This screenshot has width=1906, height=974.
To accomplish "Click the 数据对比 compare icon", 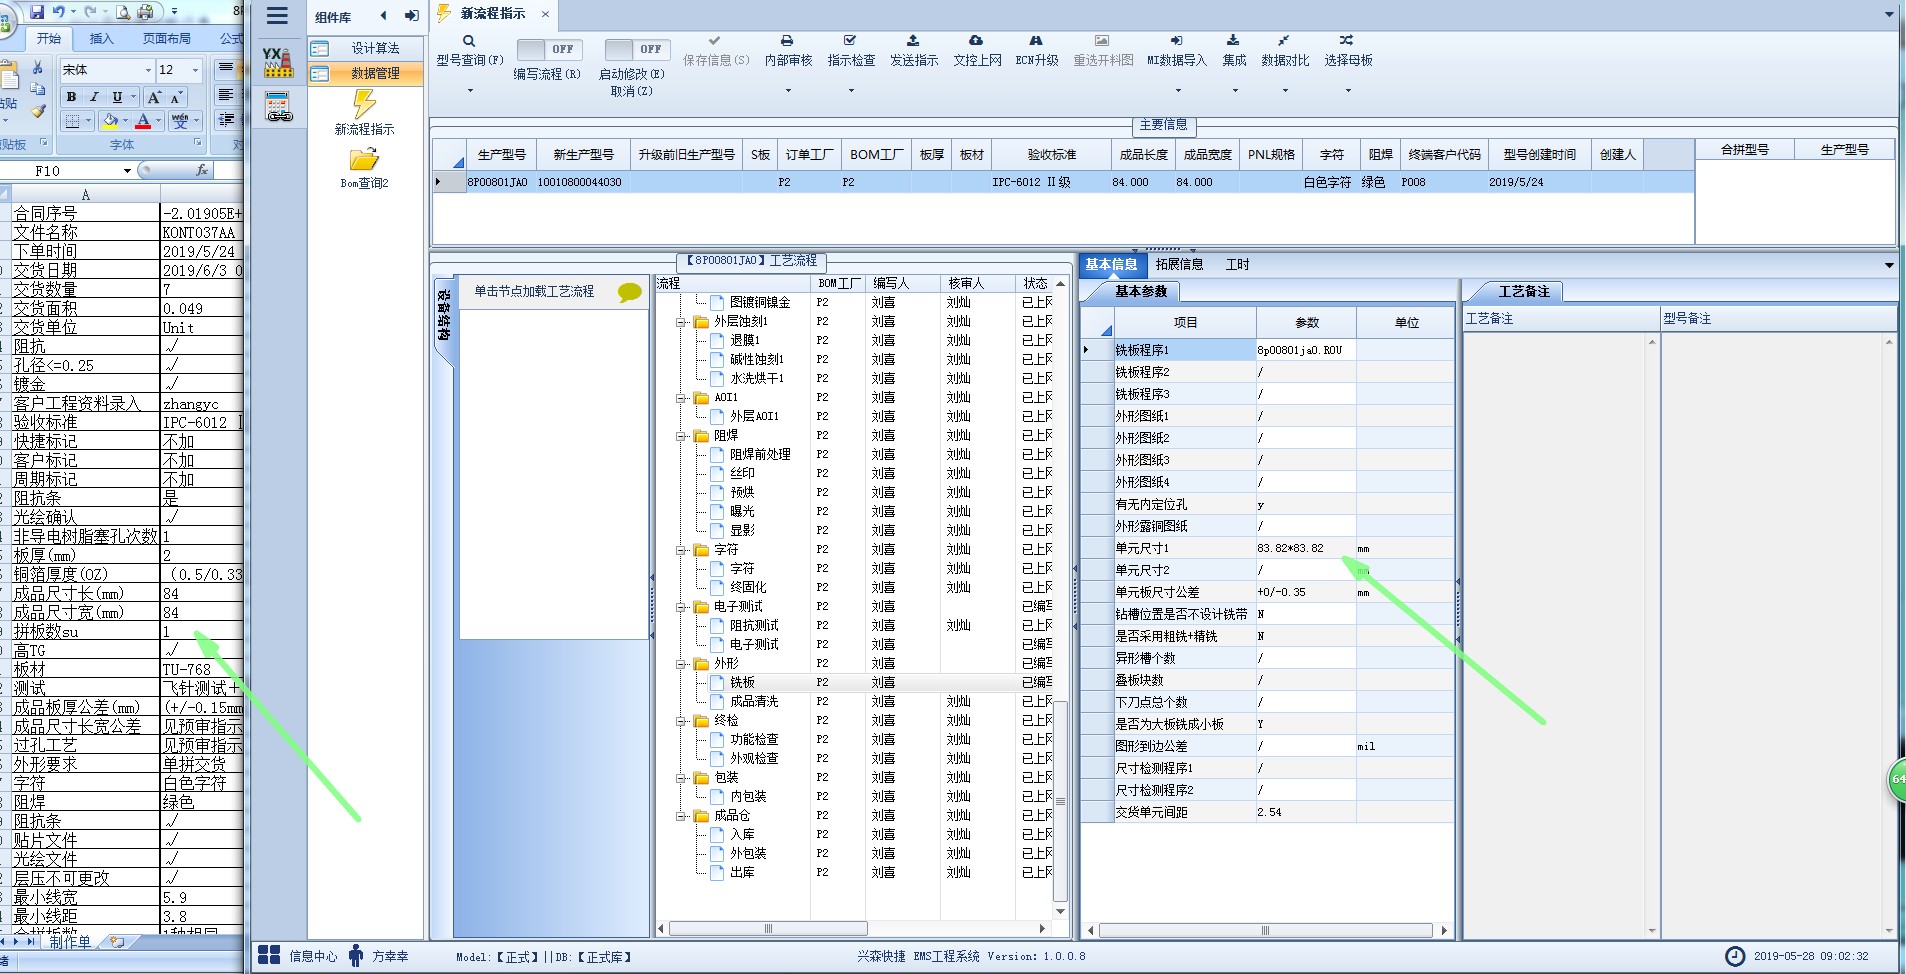I will pos(1284,41).
